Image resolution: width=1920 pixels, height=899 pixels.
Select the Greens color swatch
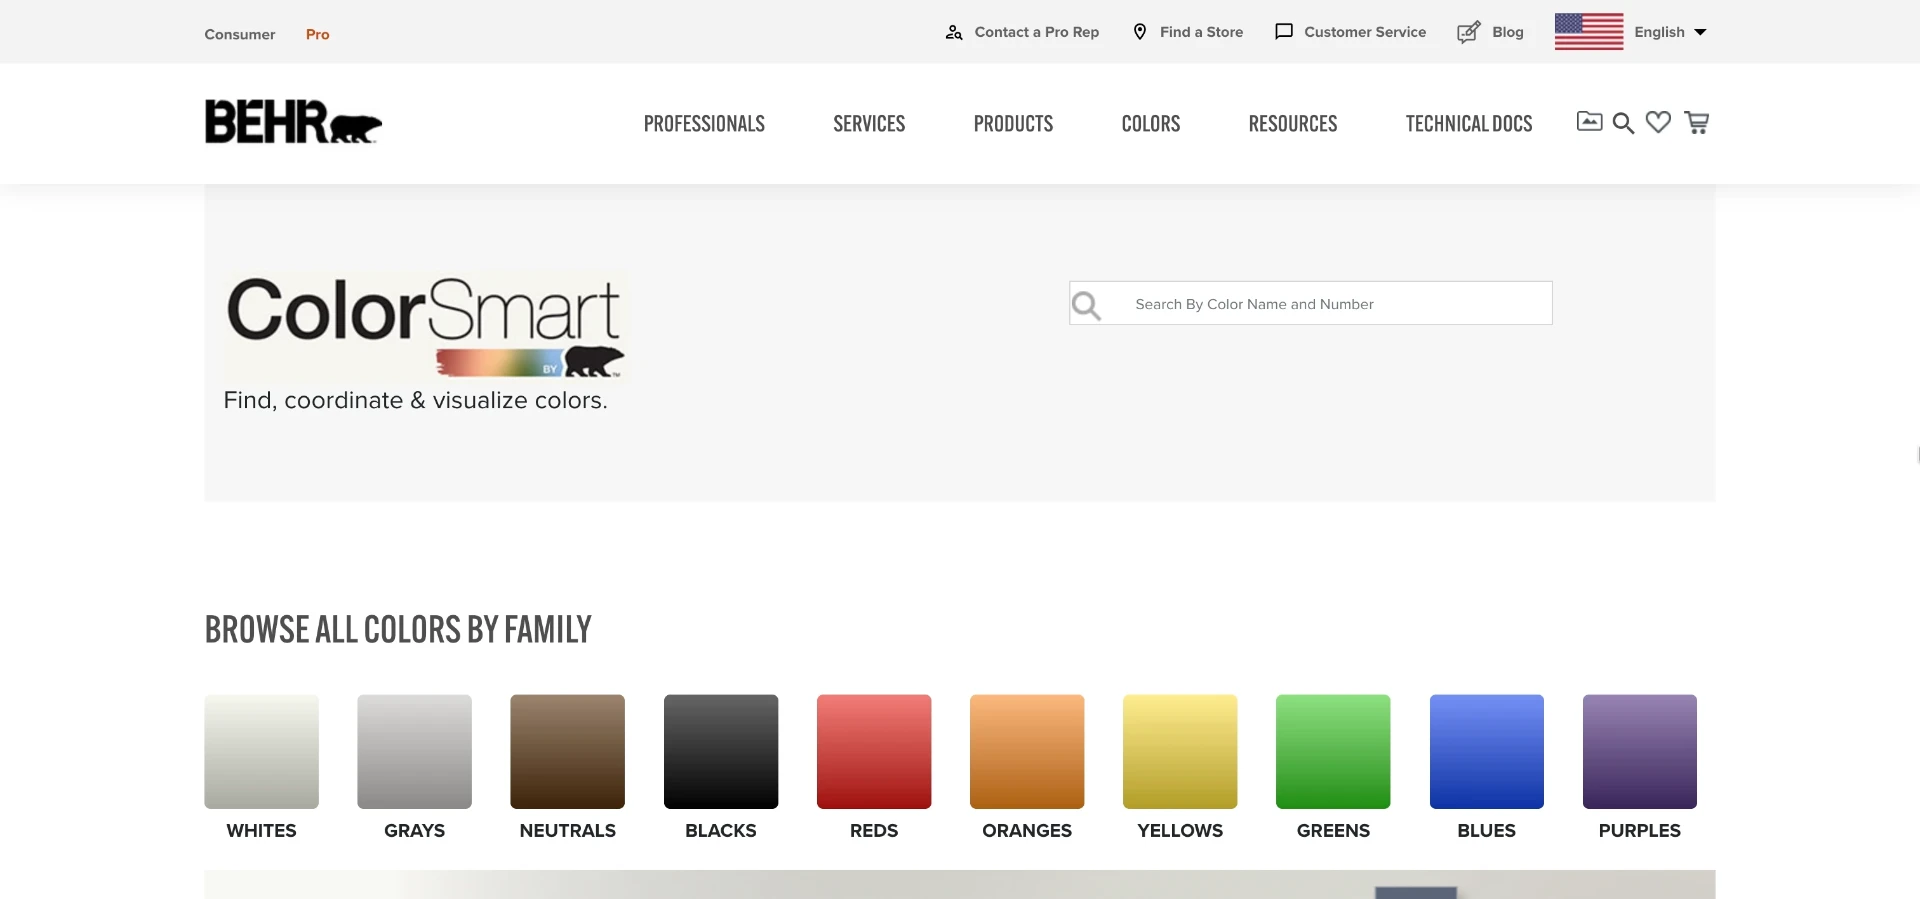point(1333,752)
